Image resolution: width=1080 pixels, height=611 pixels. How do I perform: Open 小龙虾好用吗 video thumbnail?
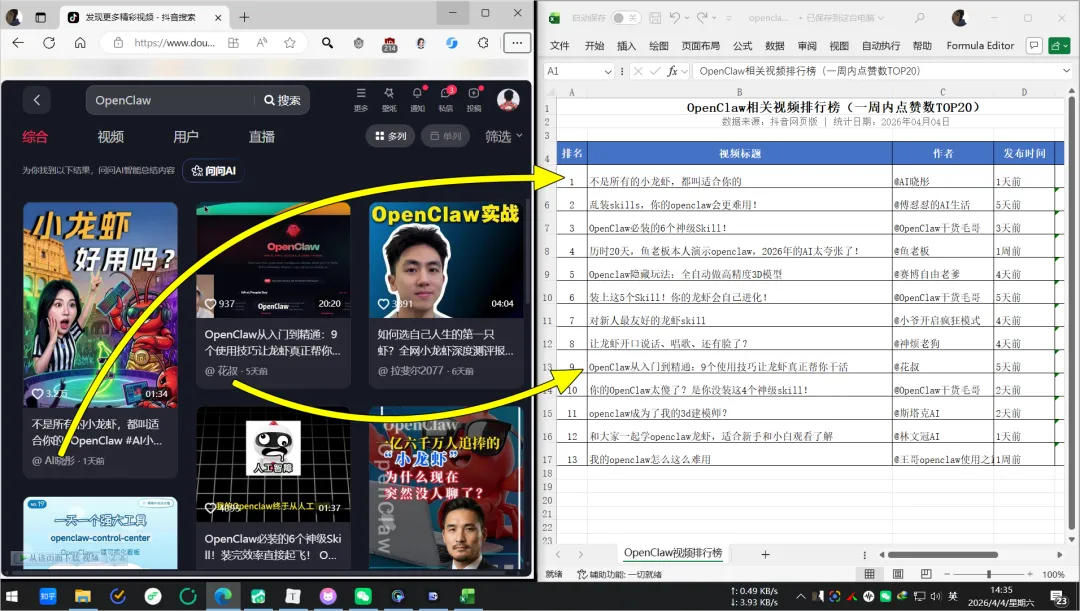click(x=100, y=304)
